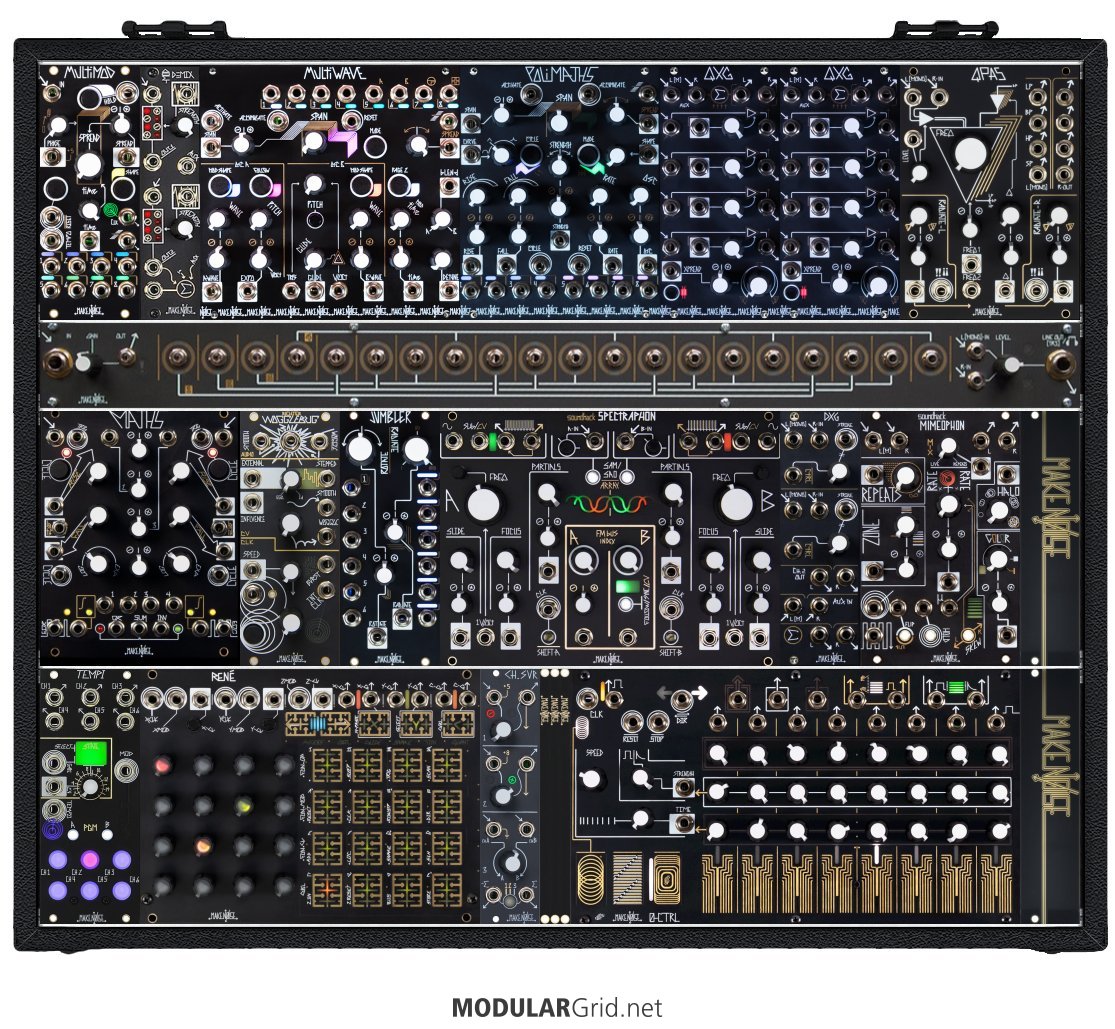Click the Spectraphon side A Slide knob

460,562
